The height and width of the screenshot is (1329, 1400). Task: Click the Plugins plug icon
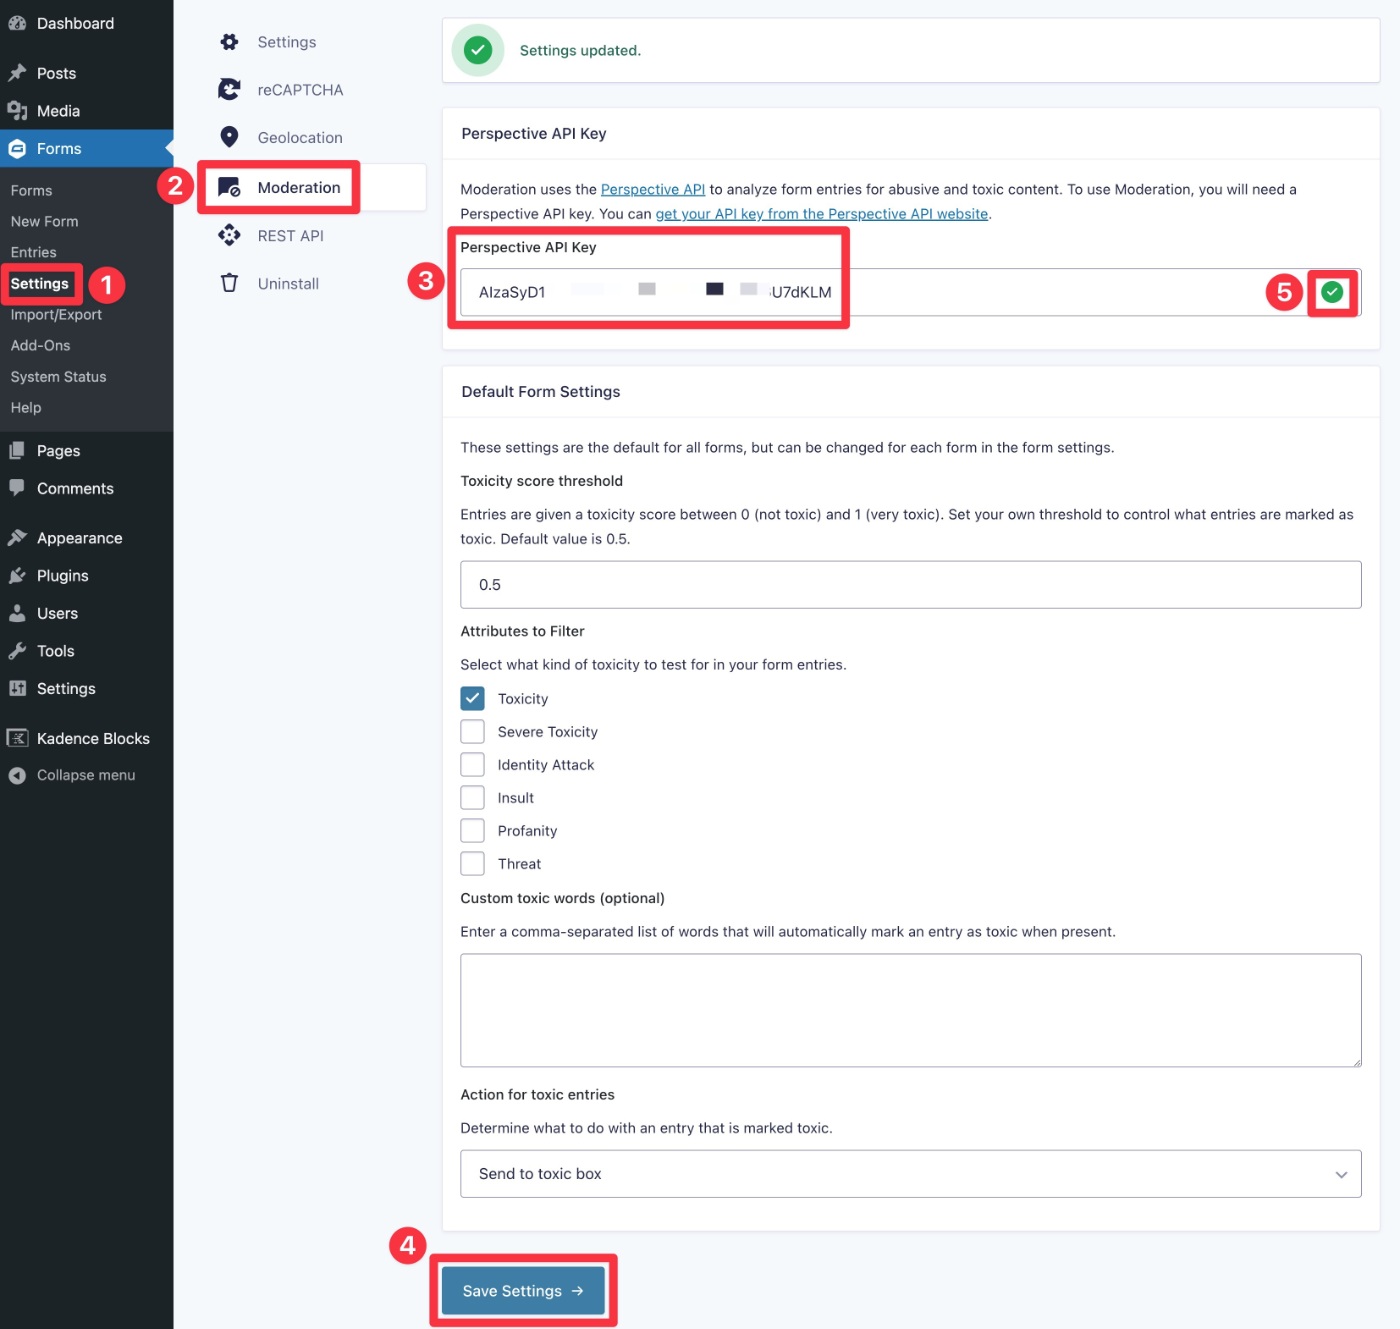[17, 576]
